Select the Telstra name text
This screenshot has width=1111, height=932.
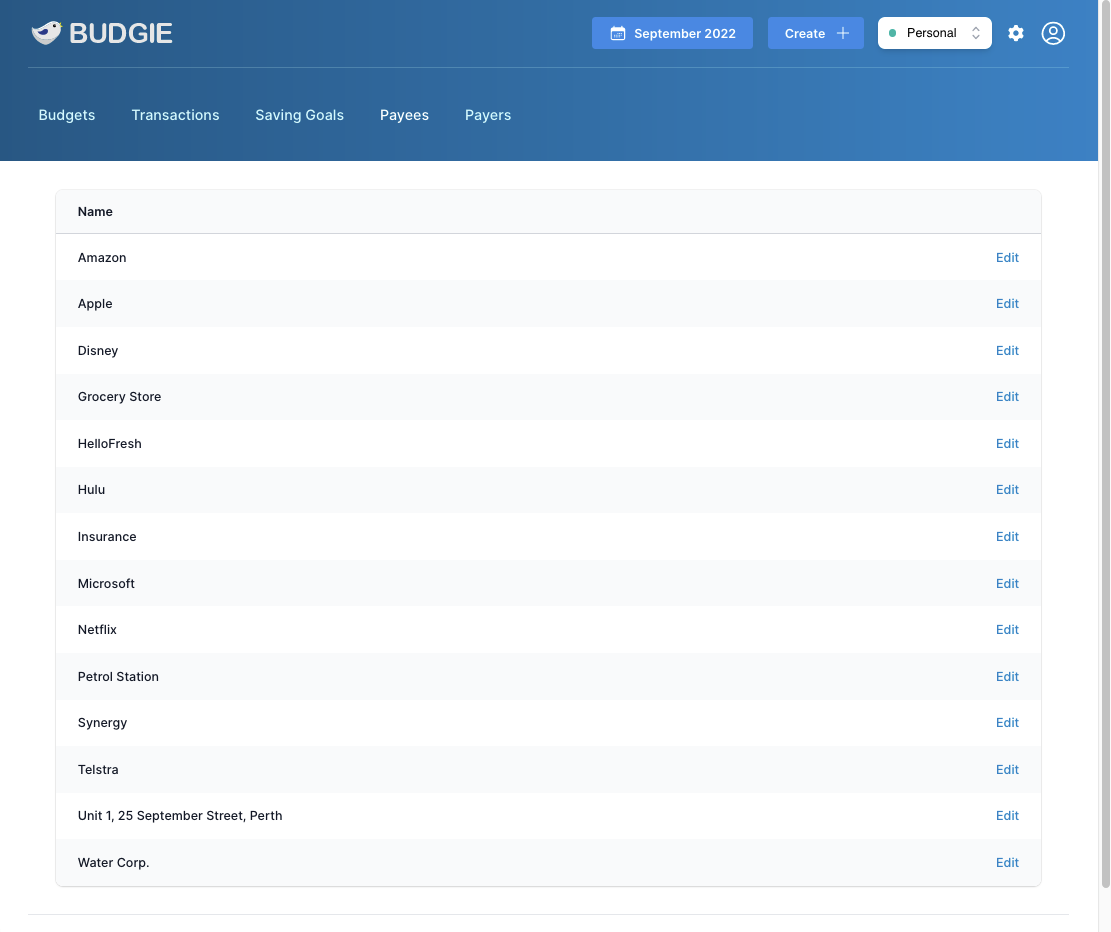(x=98, y=769)
